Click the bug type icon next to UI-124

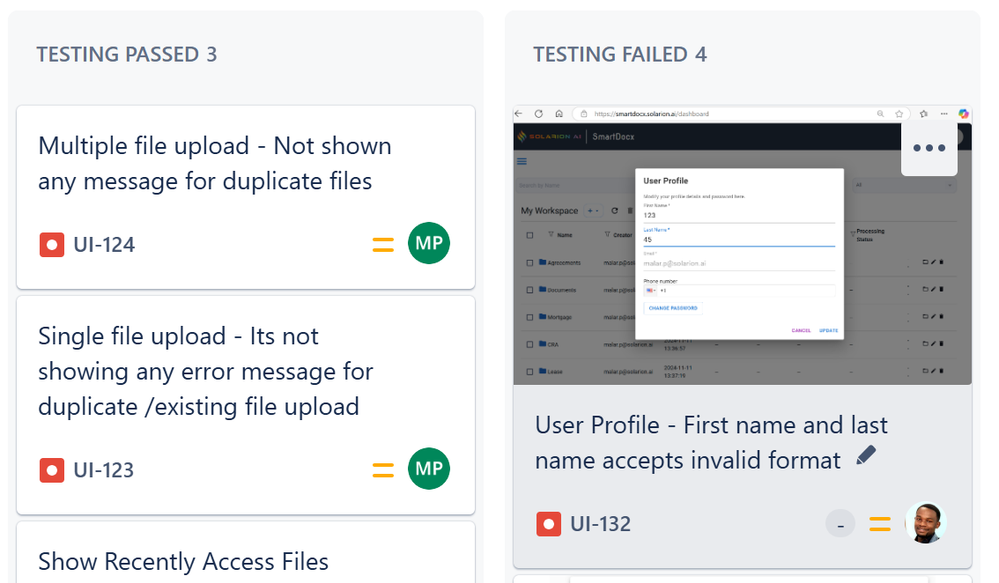pos(52,245)
